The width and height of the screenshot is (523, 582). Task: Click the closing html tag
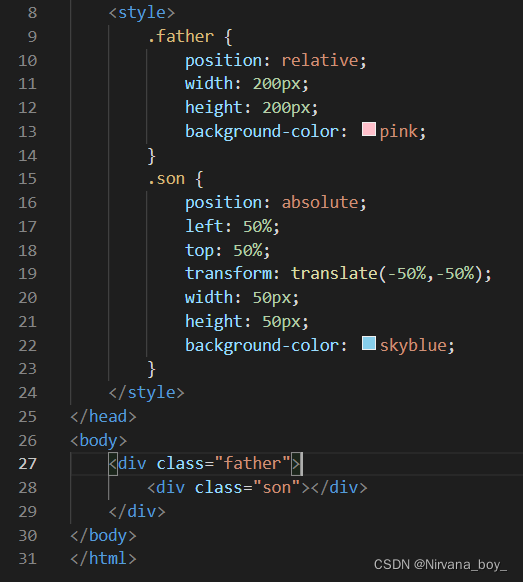104,559
